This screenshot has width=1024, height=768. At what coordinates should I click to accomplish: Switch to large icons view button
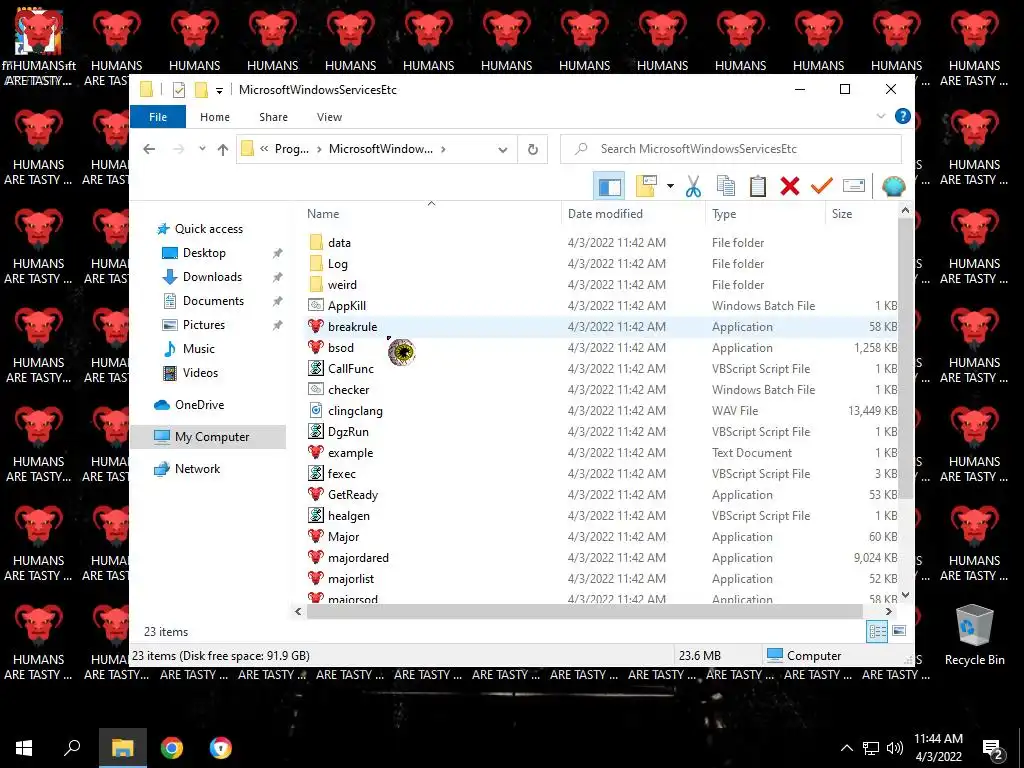tap(899, 631)
